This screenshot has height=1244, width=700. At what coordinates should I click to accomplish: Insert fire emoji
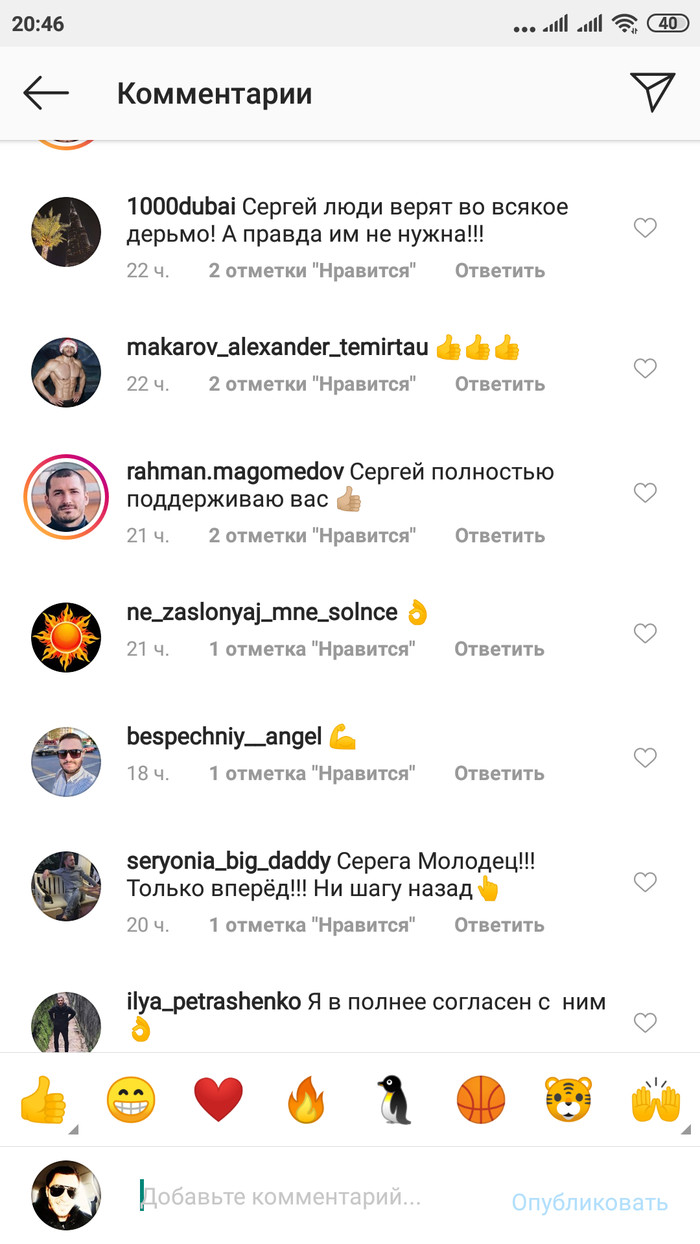click(306, 1100)
